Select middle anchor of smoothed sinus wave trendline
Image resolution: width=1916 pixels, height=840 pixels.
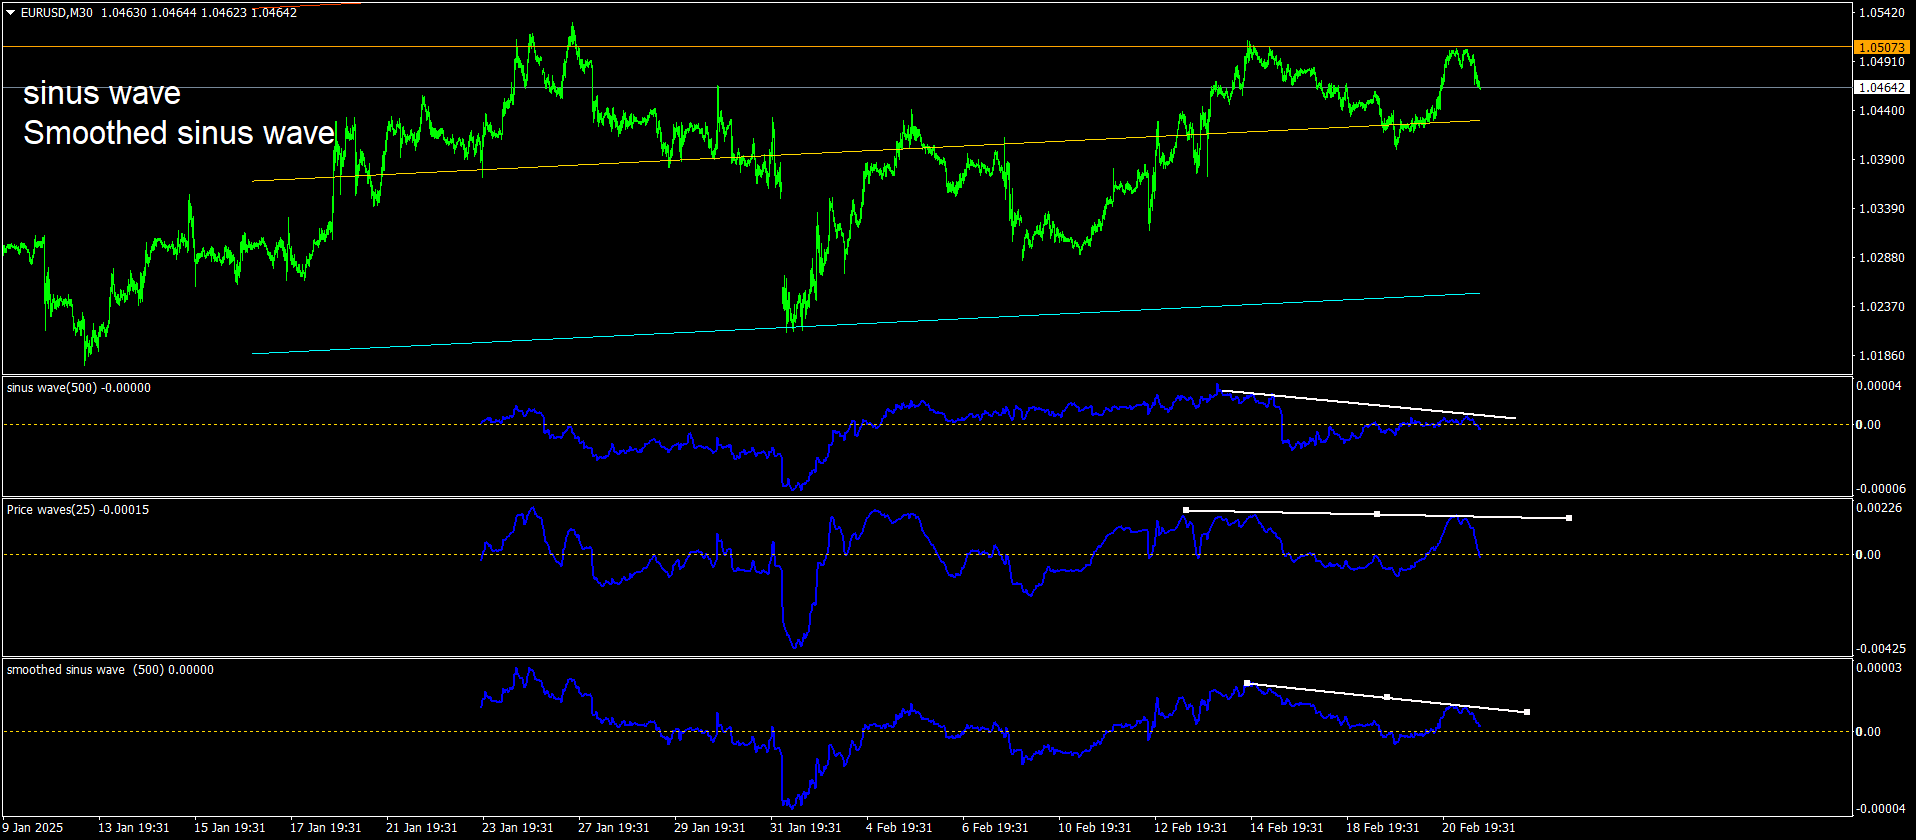[1387, 697]
